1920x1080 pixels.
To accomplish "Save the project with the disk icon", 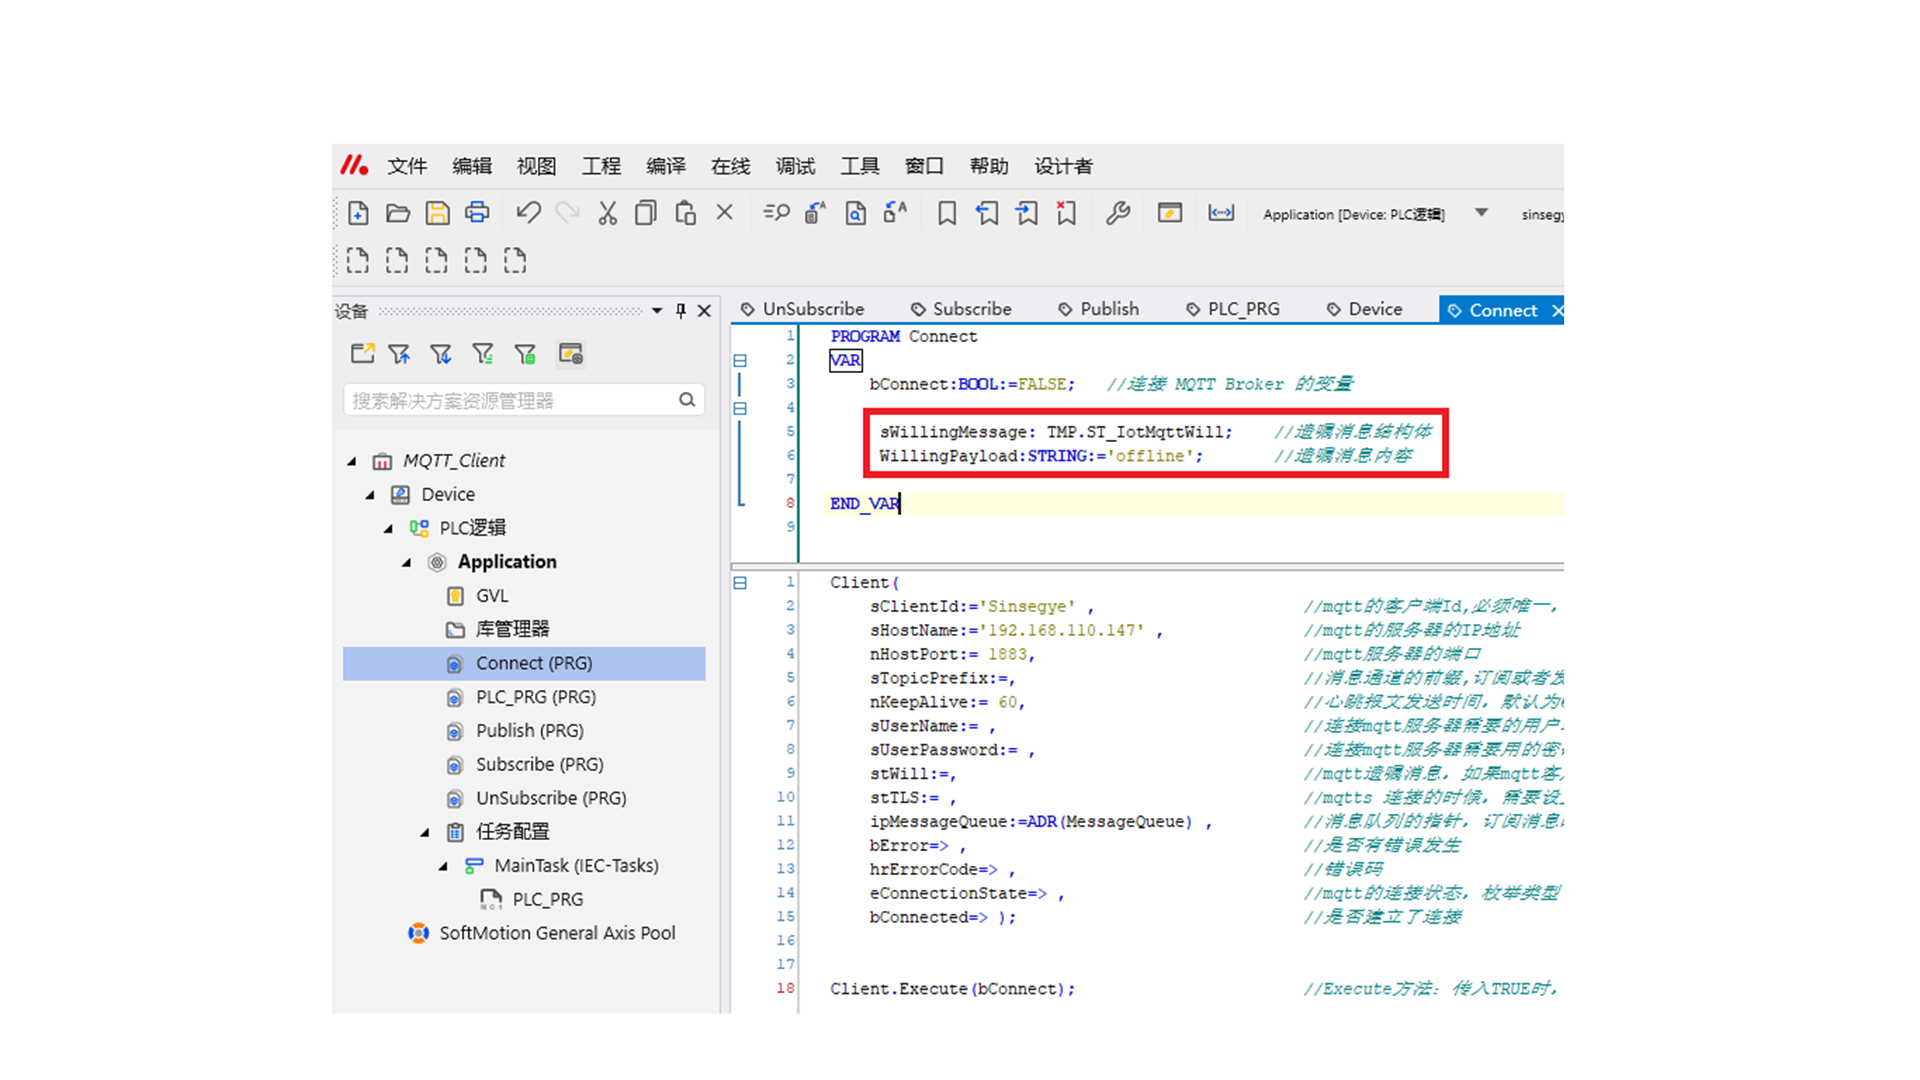I will click(437, 213).
